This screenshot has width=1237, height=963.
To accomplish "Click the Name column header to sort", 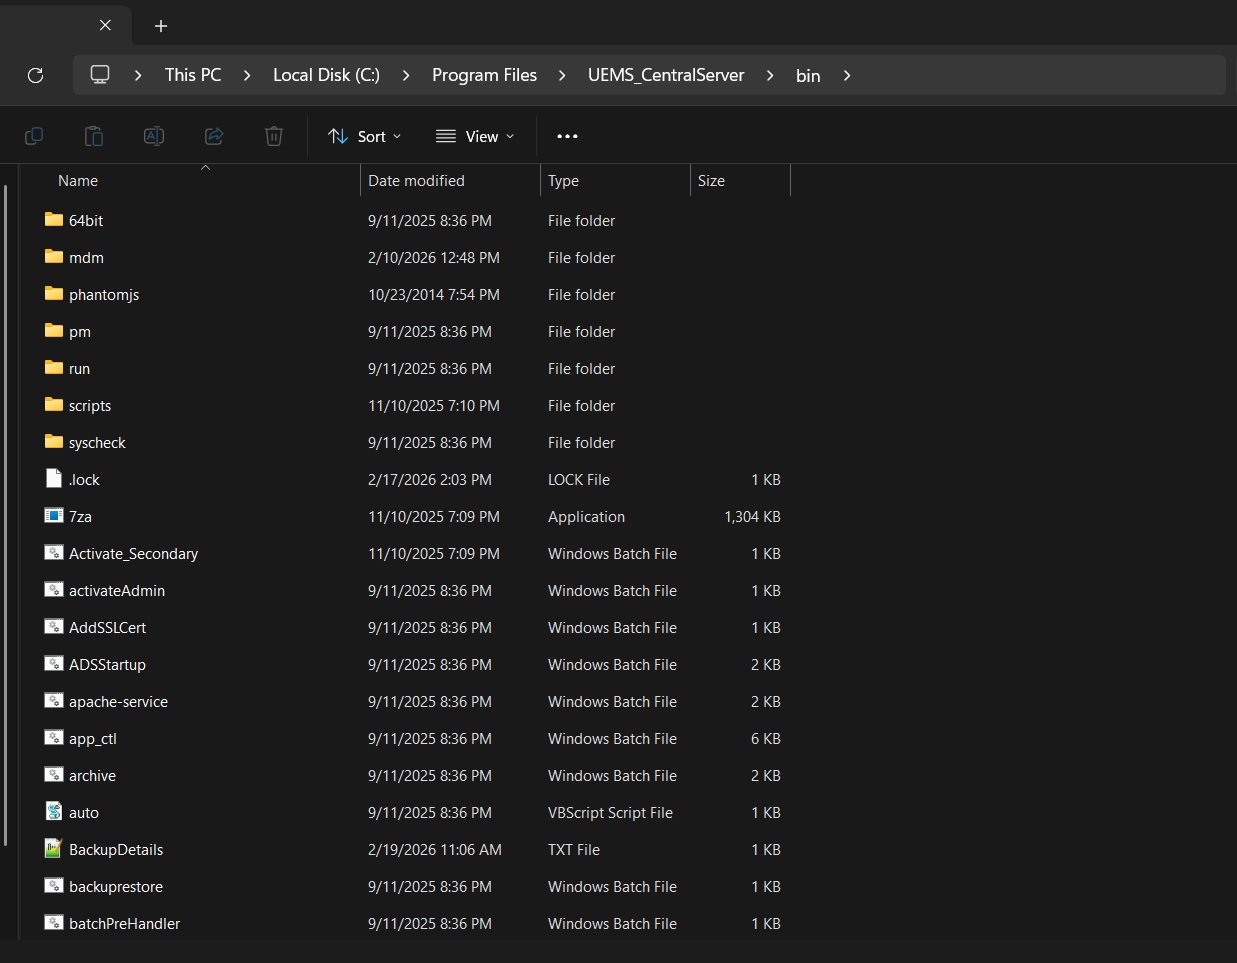I will 78,181.
